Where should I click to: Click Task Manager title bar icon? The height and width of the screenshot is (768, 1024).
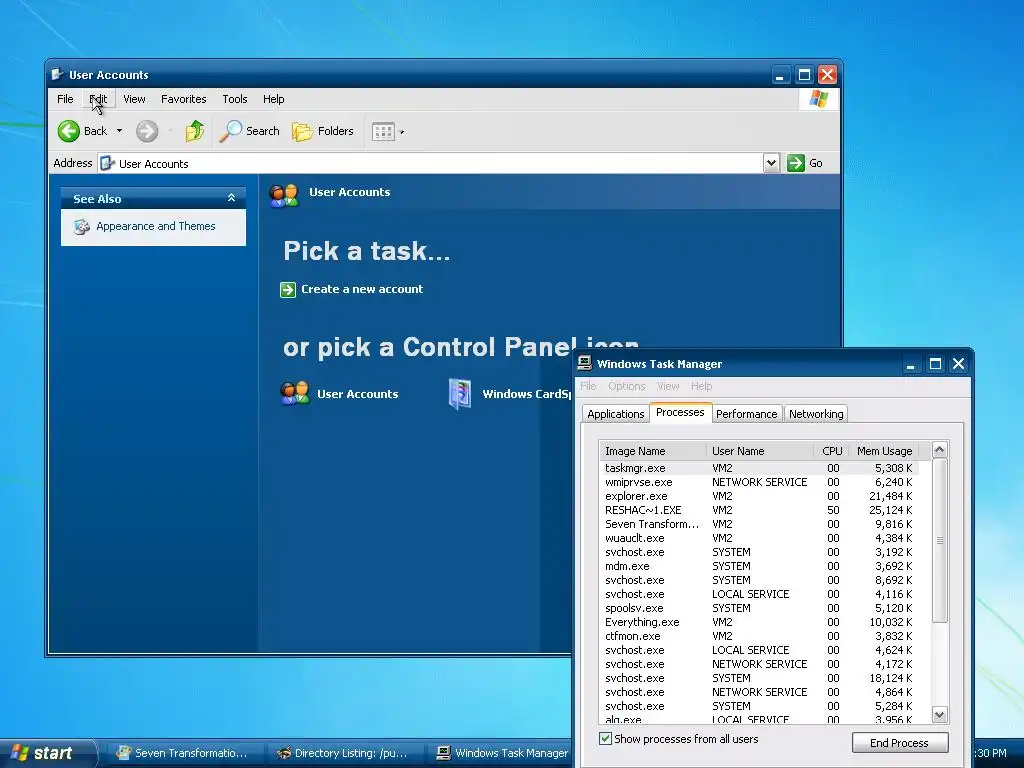pos(584,363)
